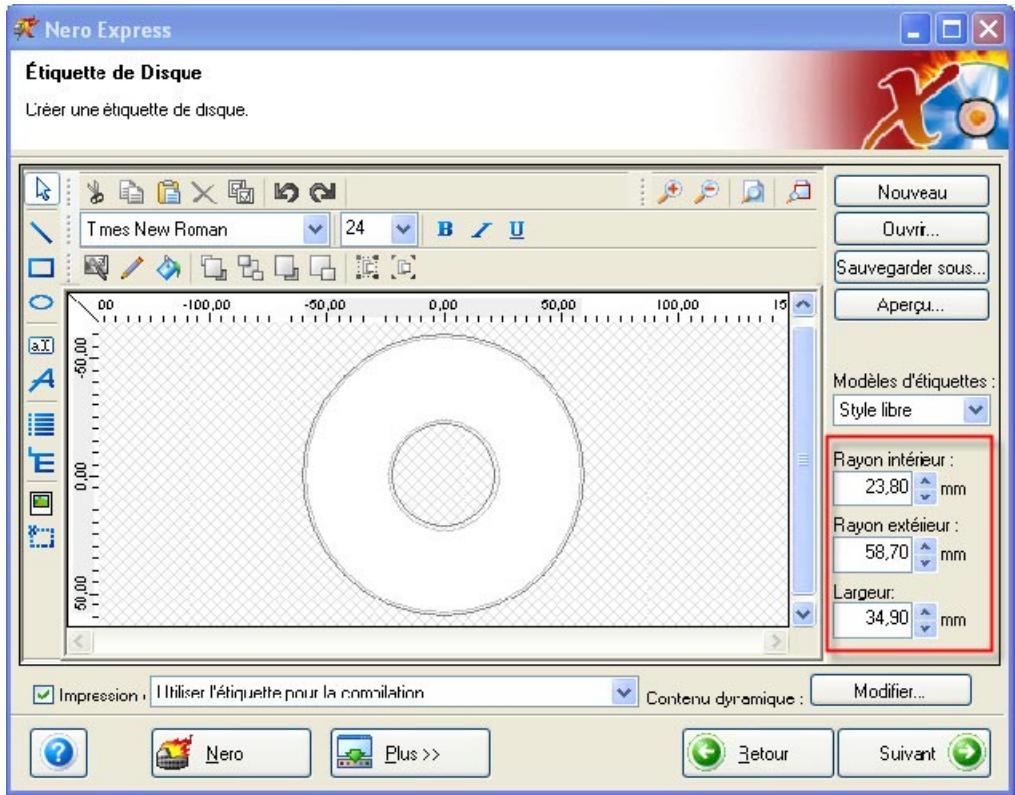
Task: Click the Ouvrir... button
Action: point(911,229)
